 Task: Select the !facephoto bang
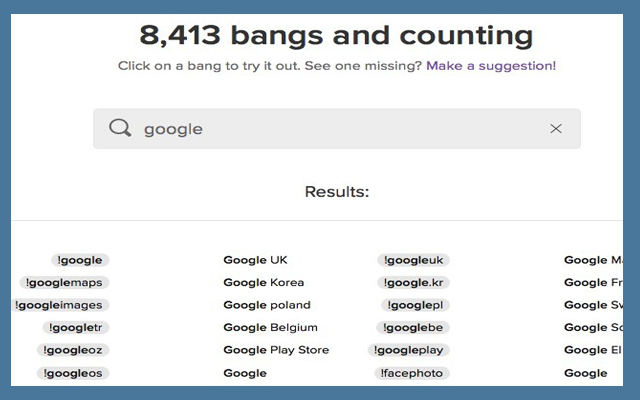click(x=411, y=373)
